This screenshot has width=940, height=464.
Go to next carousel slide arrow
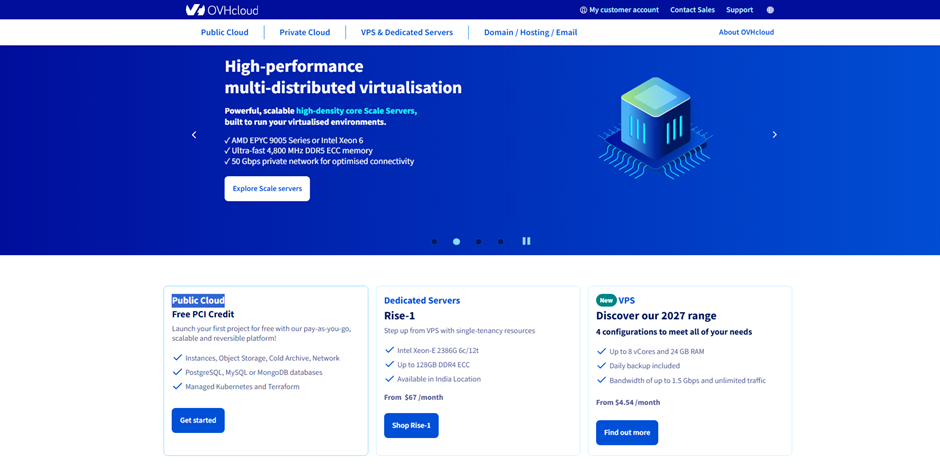point(775,135)
